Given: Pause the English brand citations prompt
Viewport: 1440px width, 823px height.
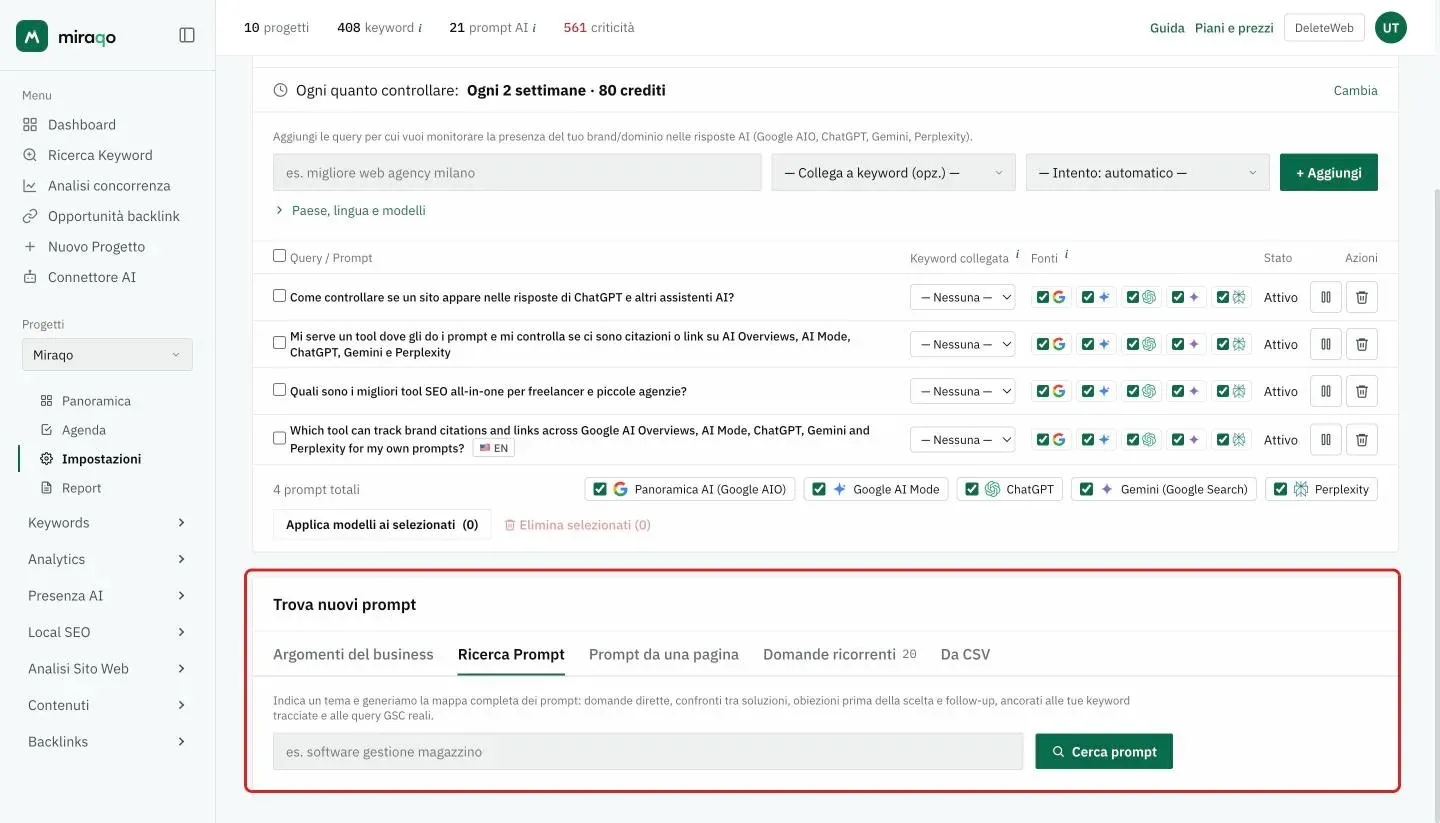Looking at the screenshot, I should (1325, 439).
